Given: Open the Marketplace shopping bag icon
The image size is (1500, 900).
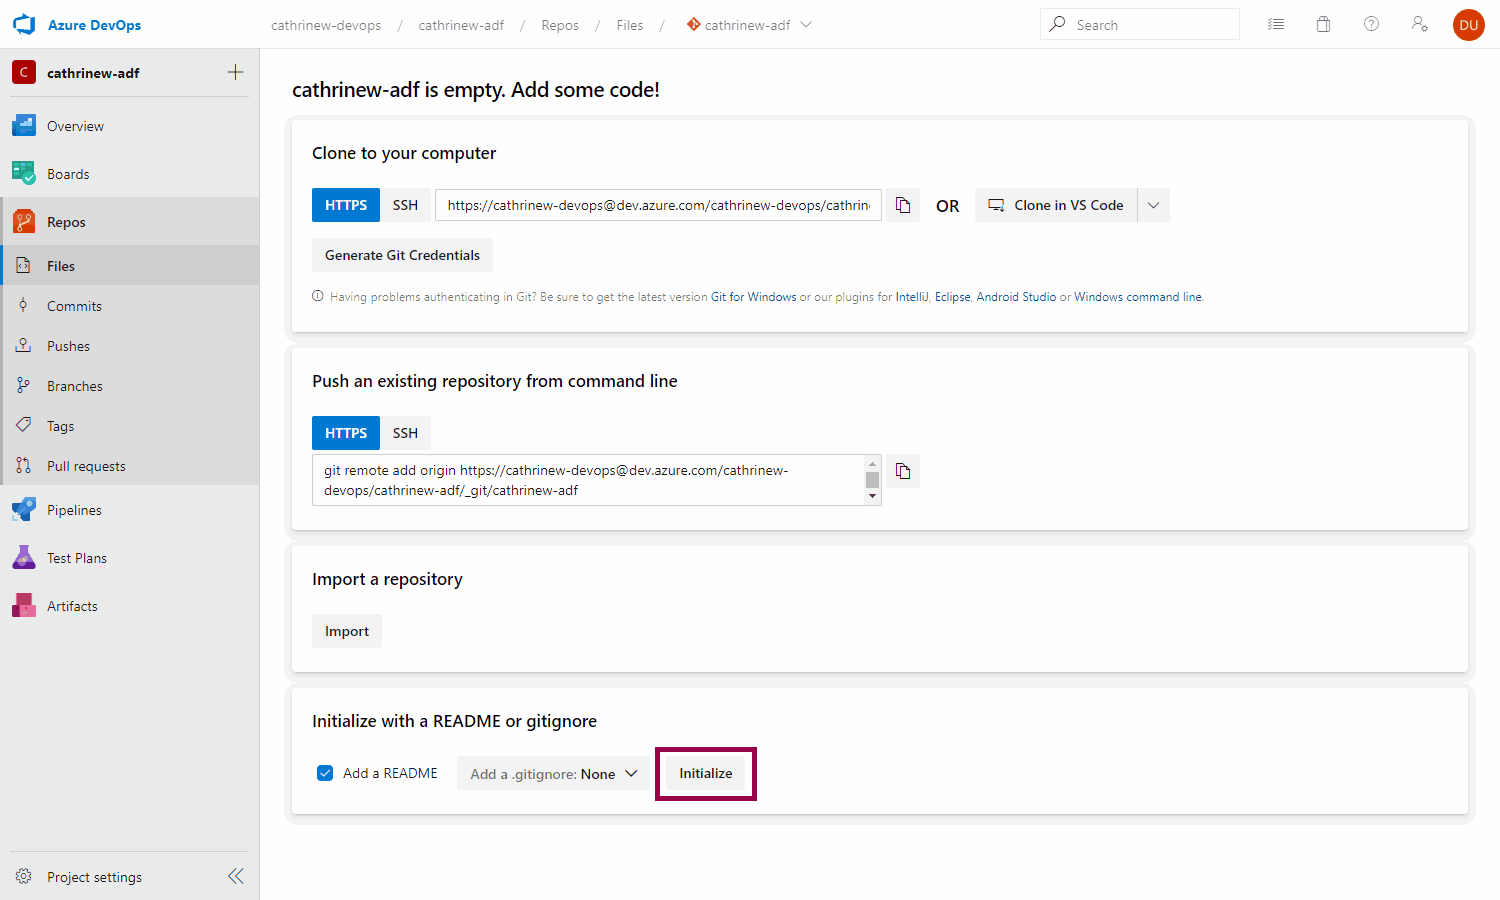Looking at the screenshot, I should click(1323, 25).
